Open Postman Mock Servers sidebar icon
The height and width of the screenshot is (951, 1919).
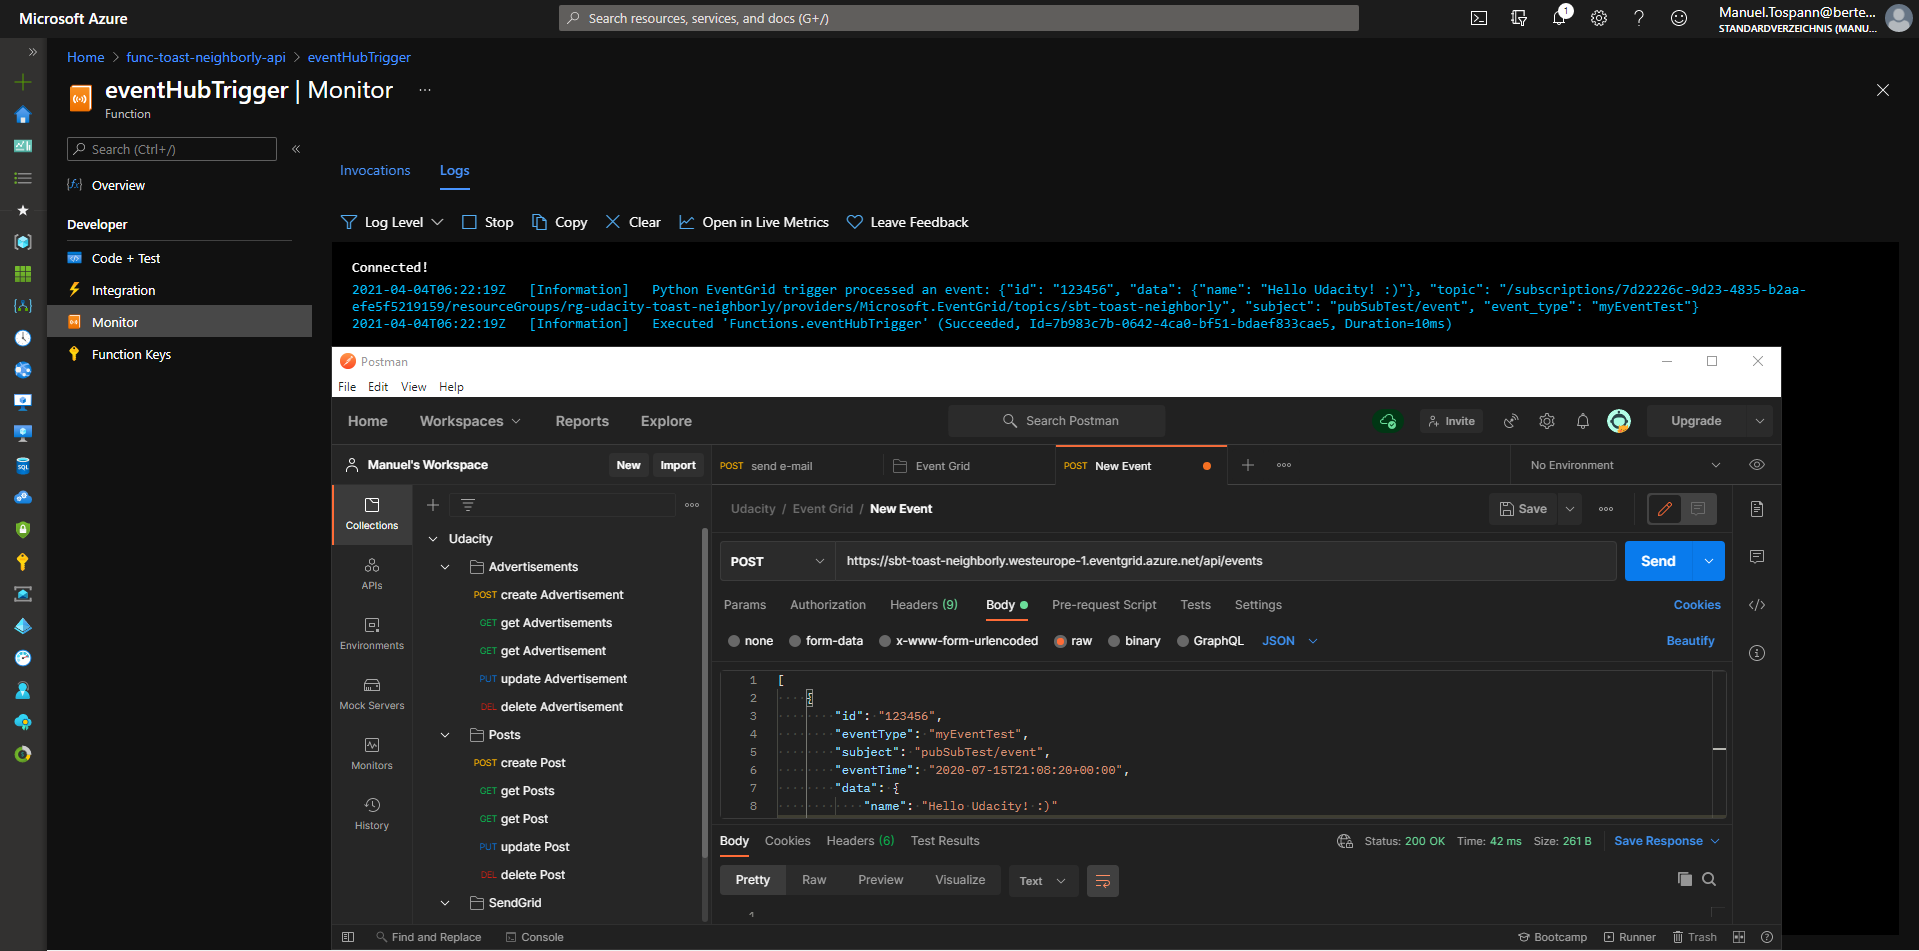click(x=372, y=695)
